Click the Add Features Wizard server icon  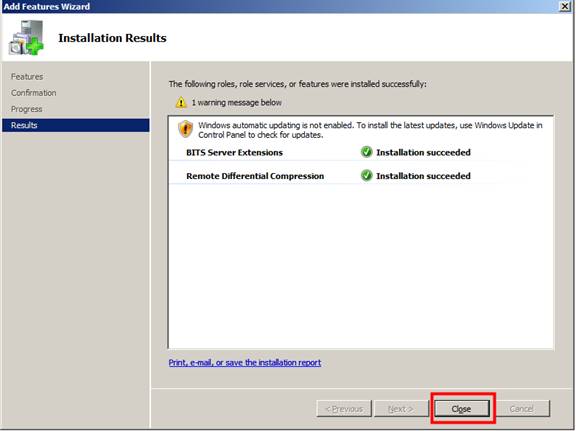coord(26,38)
